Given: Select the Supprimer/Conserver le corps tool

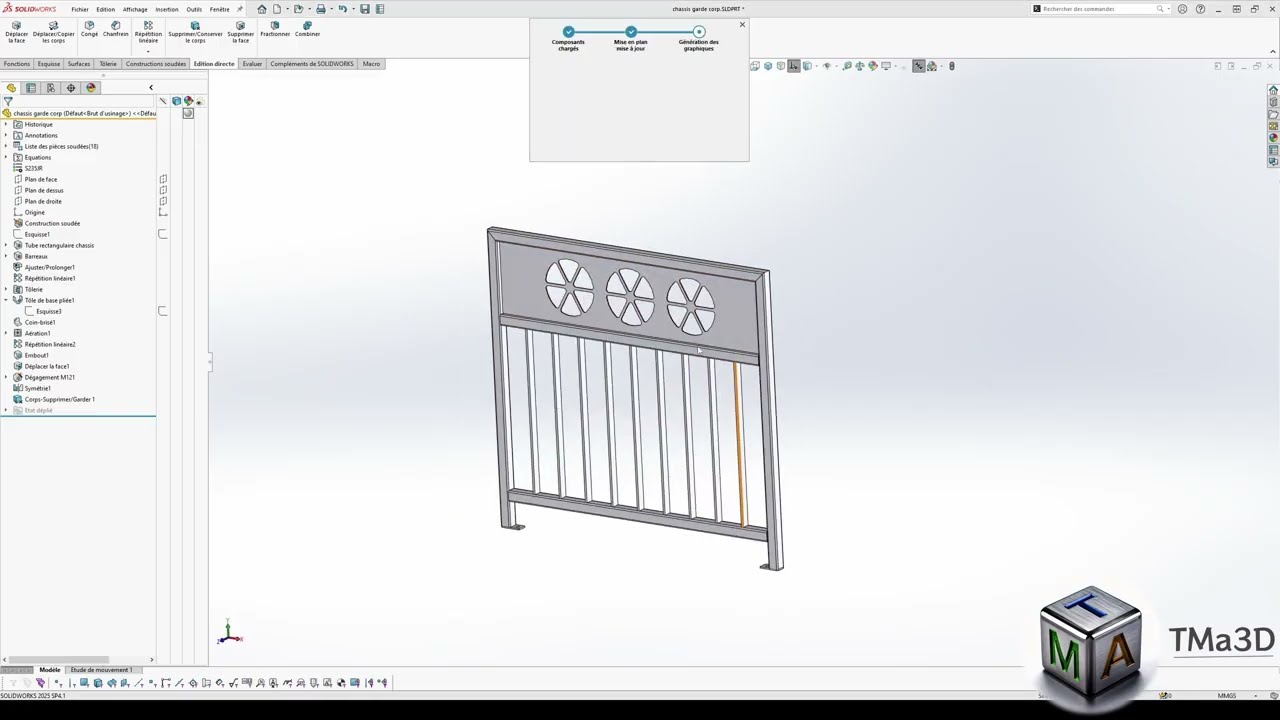Looking at the screenshot, I should click(x=195, y=32).
